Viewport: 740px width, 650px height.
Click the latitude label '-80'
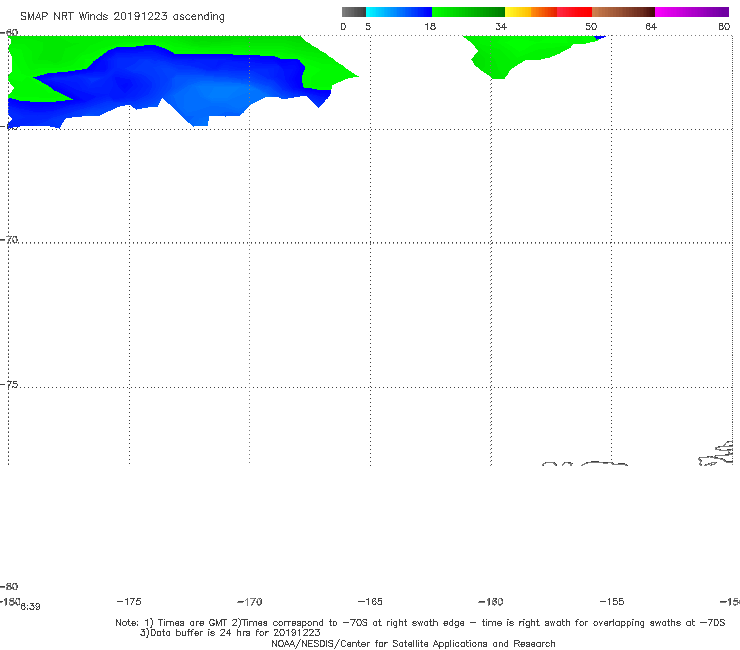9,586
